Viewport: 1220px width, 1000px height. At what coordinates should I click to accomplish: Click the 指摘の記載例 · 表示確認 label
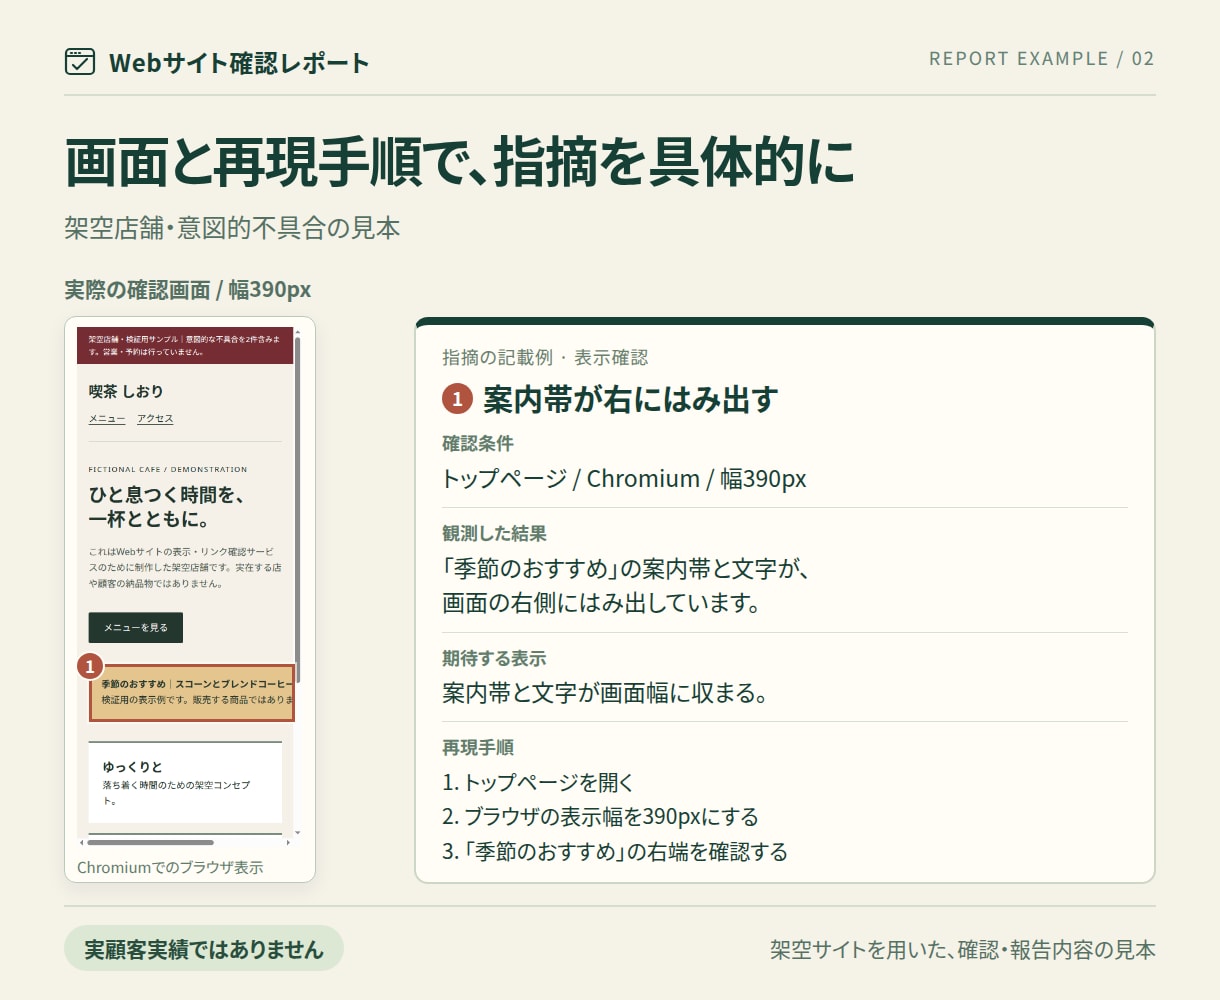point(545,357)
